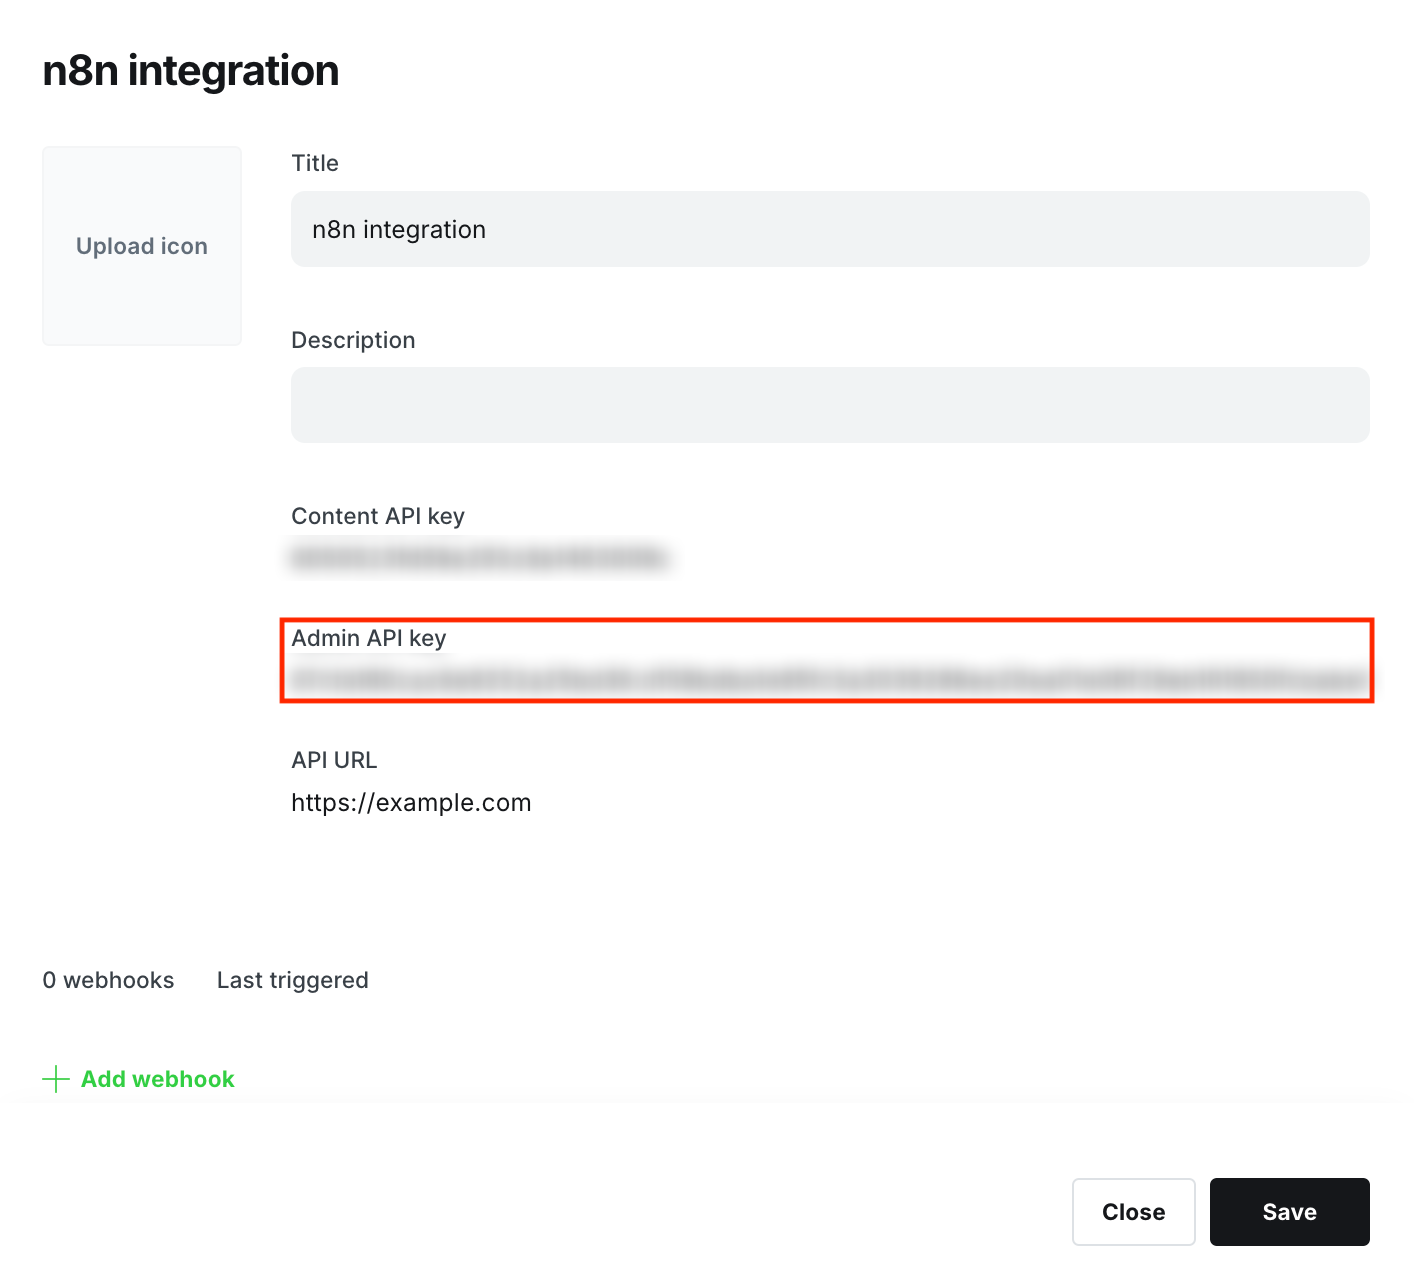Screen dimensions: 1414x1284
Task: Click inside the Title input field
Action: point(828,229)
